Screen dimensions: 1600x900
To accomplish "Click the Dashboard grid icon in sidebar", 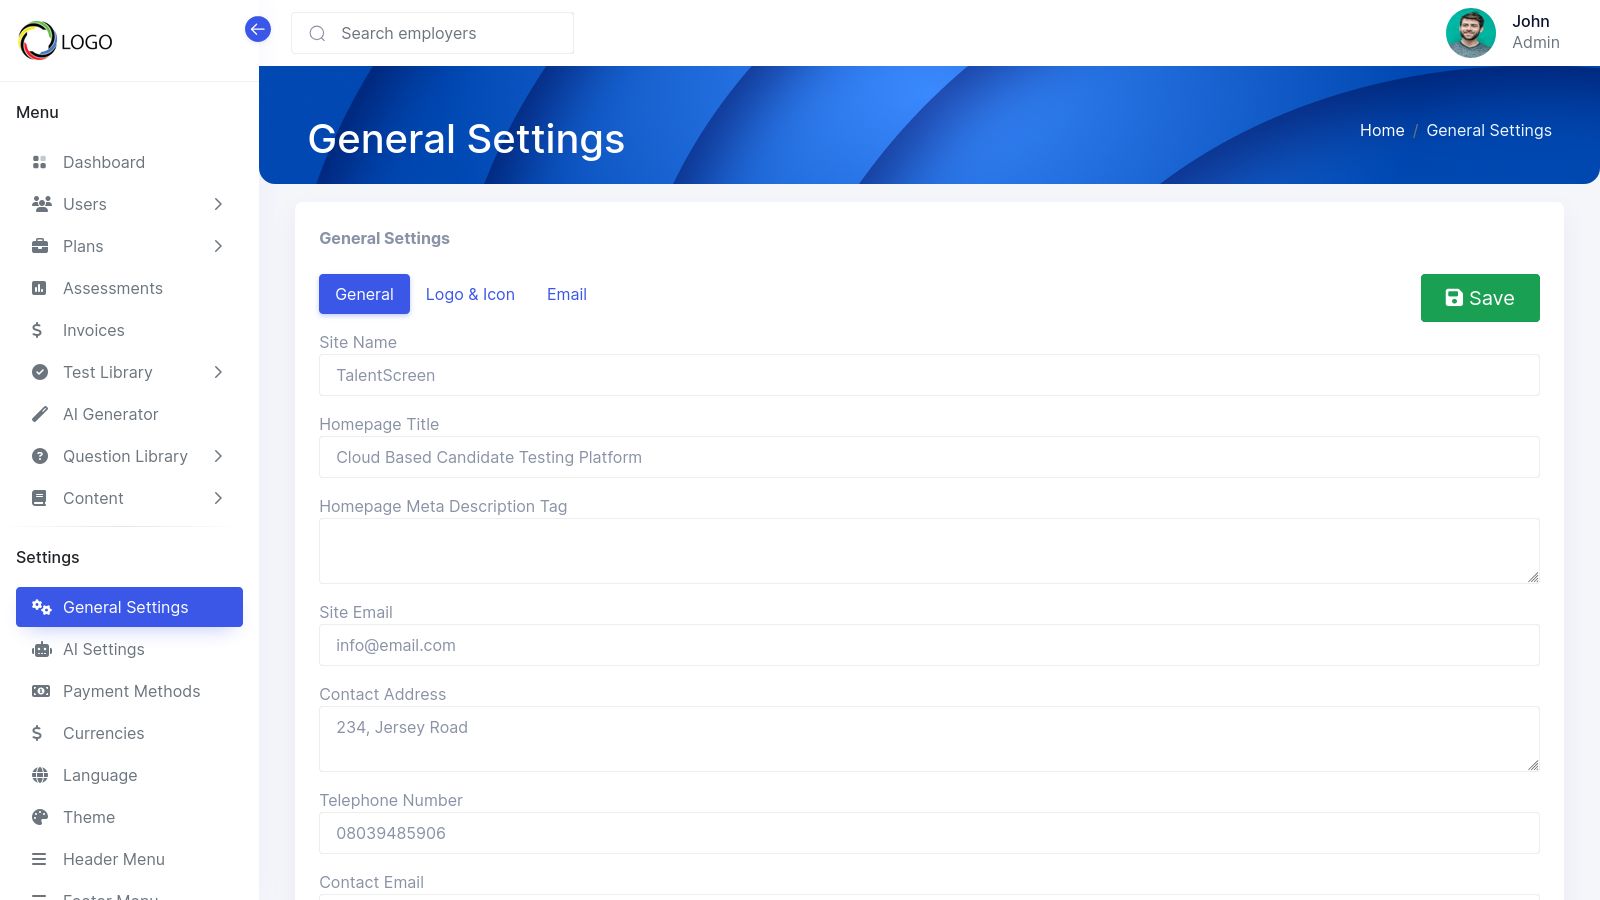I will tap(40, 162).
